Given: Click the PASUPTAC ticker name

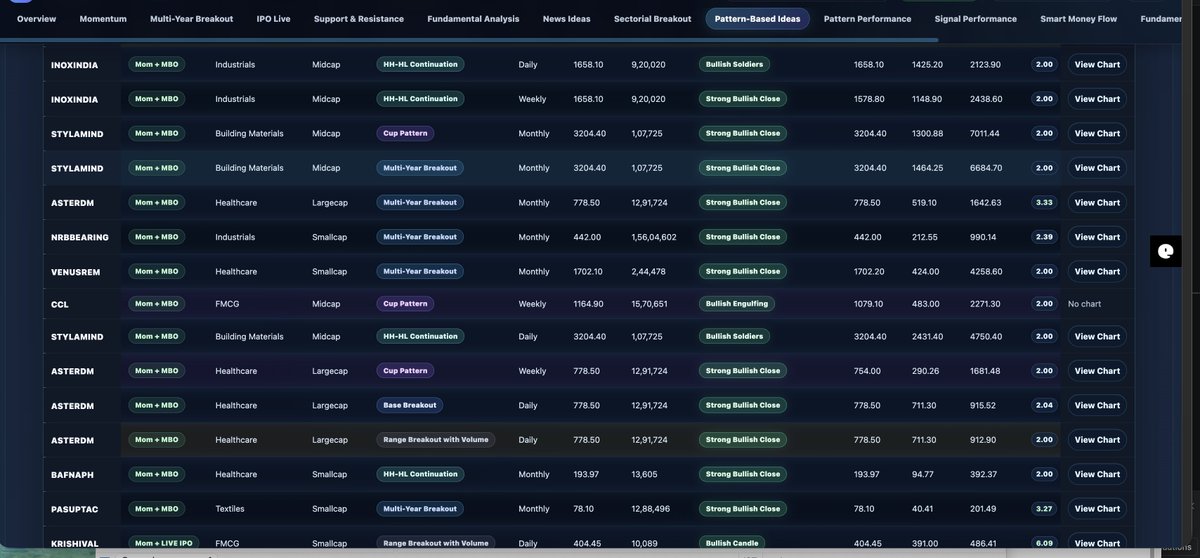Looking at the screenshot, I should click(75, 509).
